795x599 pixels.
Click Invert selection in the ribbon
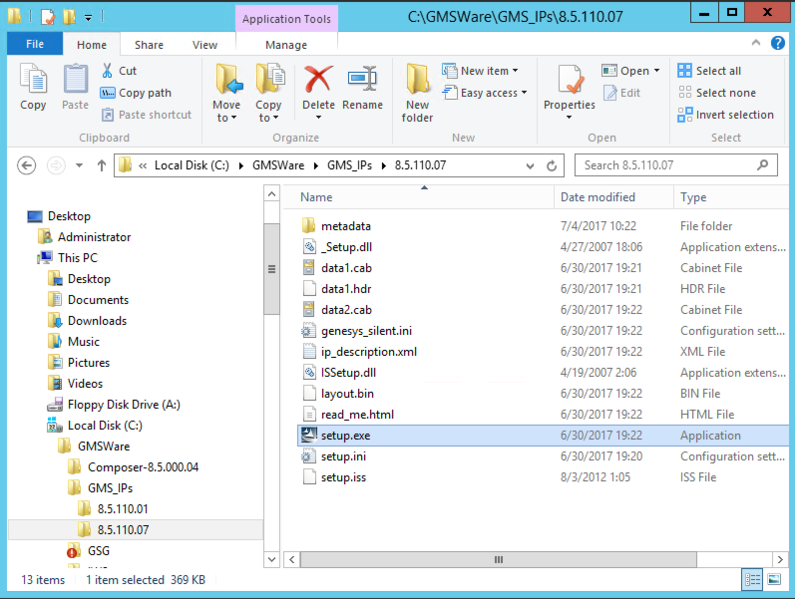click(725, 115)
